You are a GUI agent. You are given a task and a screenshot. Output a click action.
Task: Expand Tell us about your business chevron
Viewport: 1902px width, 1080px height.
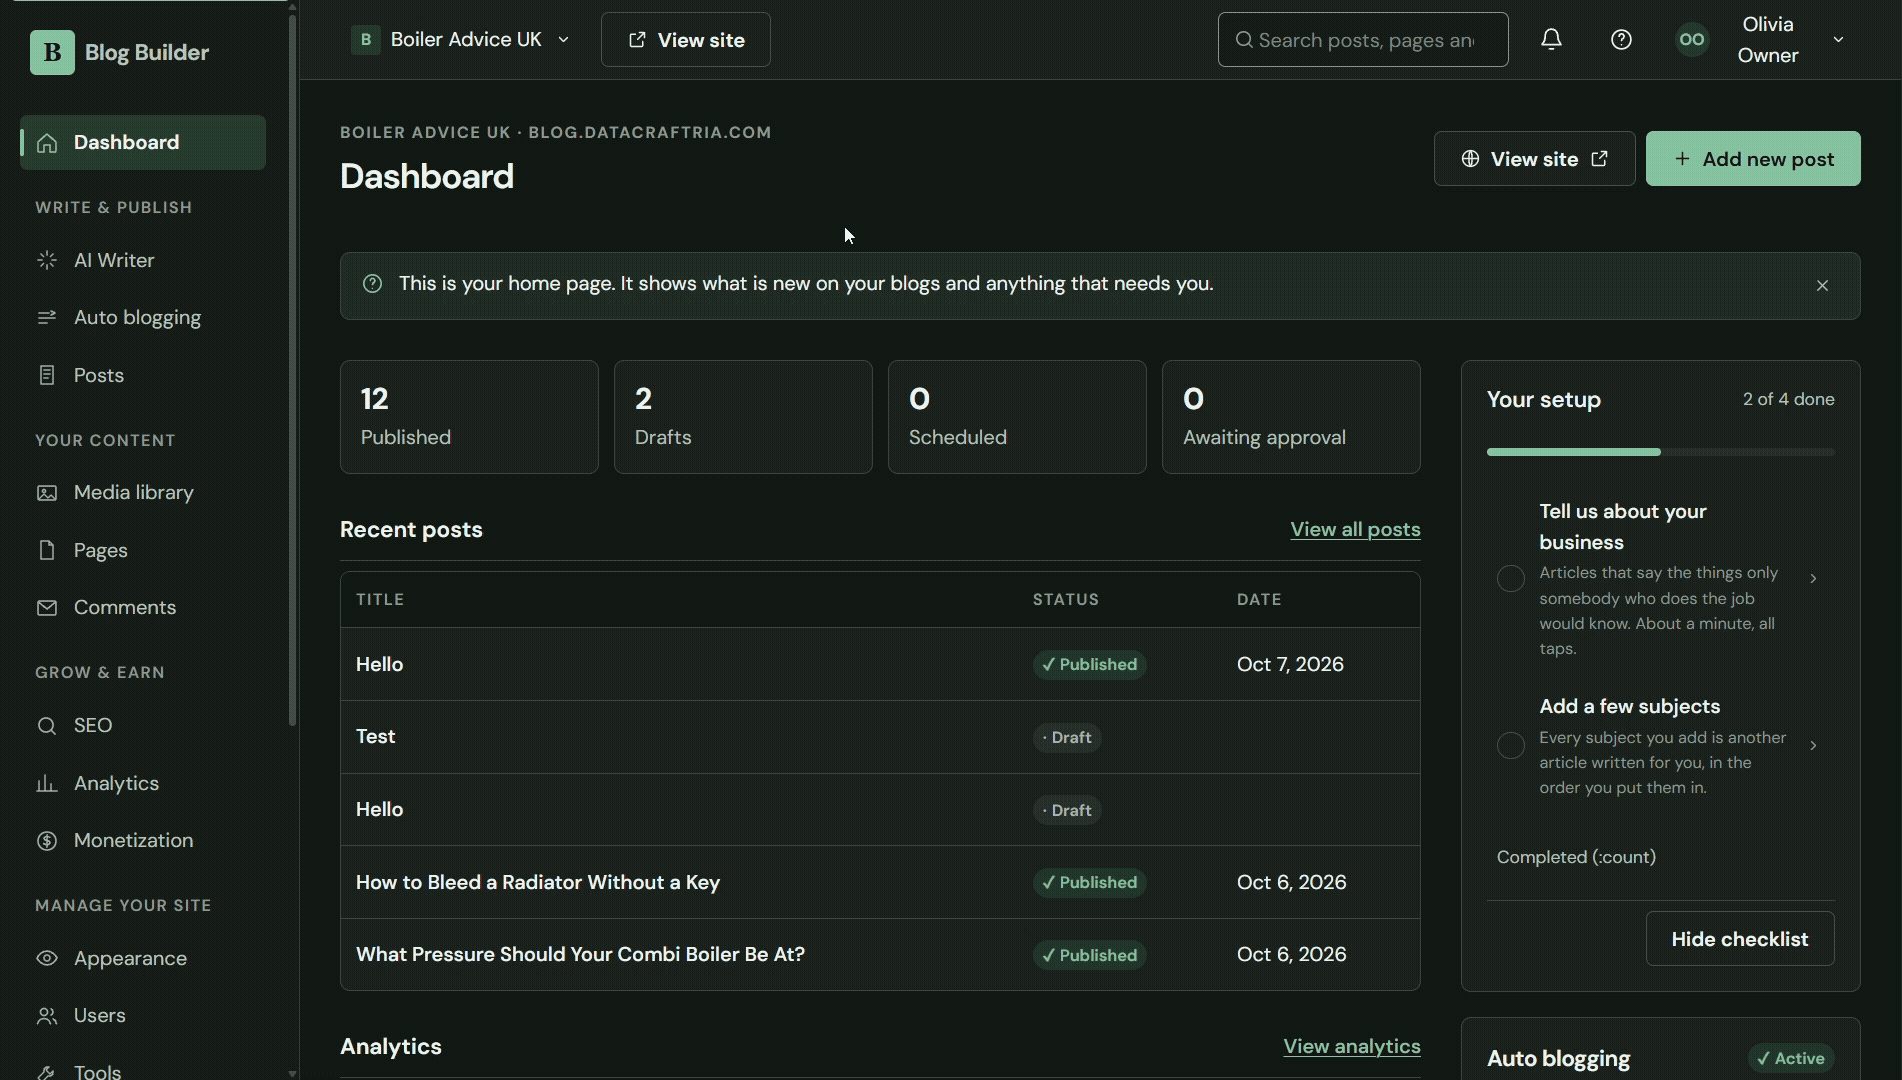tap(1813, 578)
